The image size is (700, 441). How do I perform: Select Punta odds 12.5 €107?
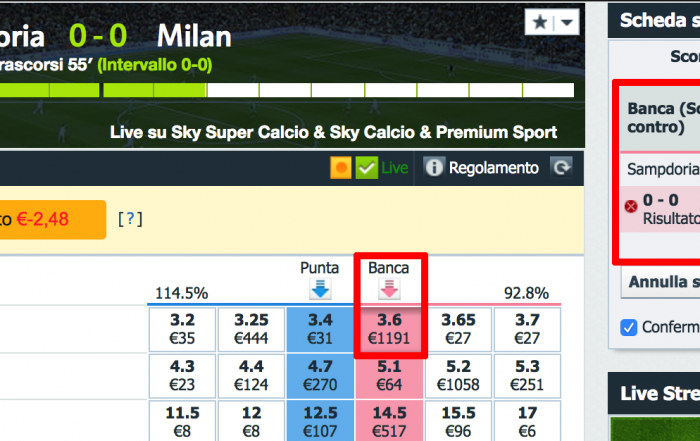click(320, 422)
